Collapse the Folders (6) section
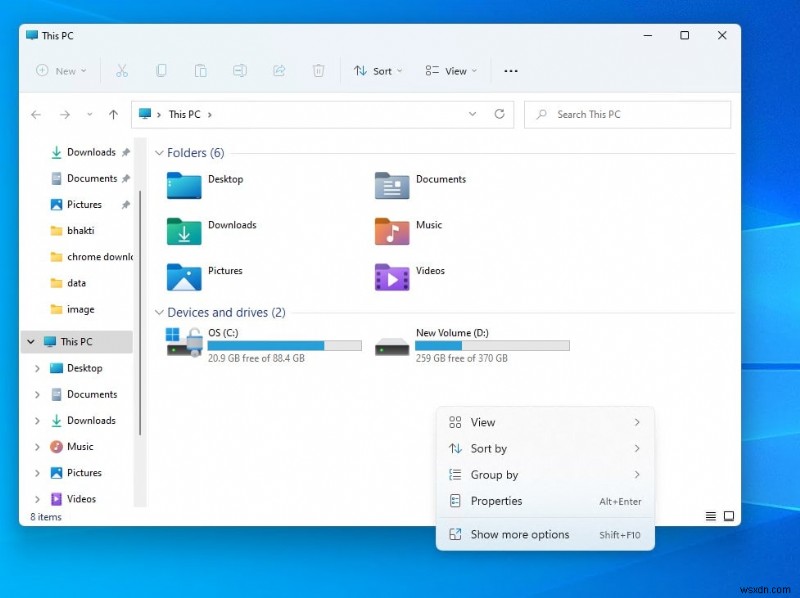 point(159,153)
